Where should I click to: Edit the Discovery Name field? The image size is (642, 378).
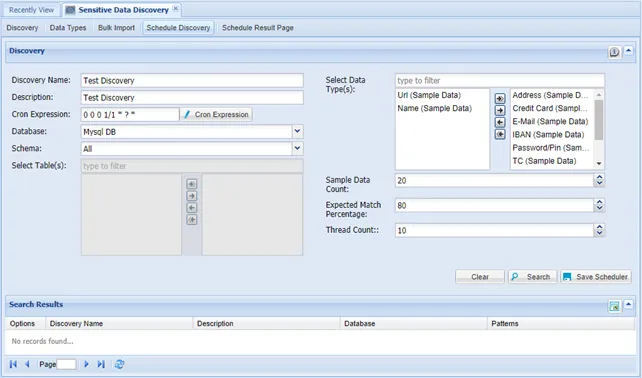click(x=192, y=81)
